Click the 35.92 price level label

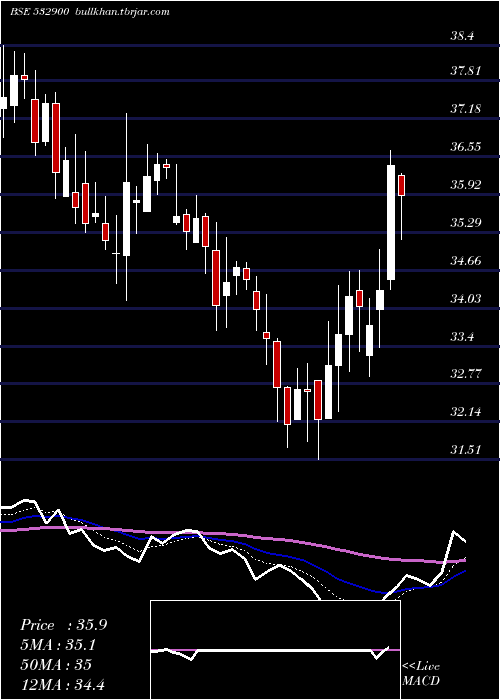point(466,184)
